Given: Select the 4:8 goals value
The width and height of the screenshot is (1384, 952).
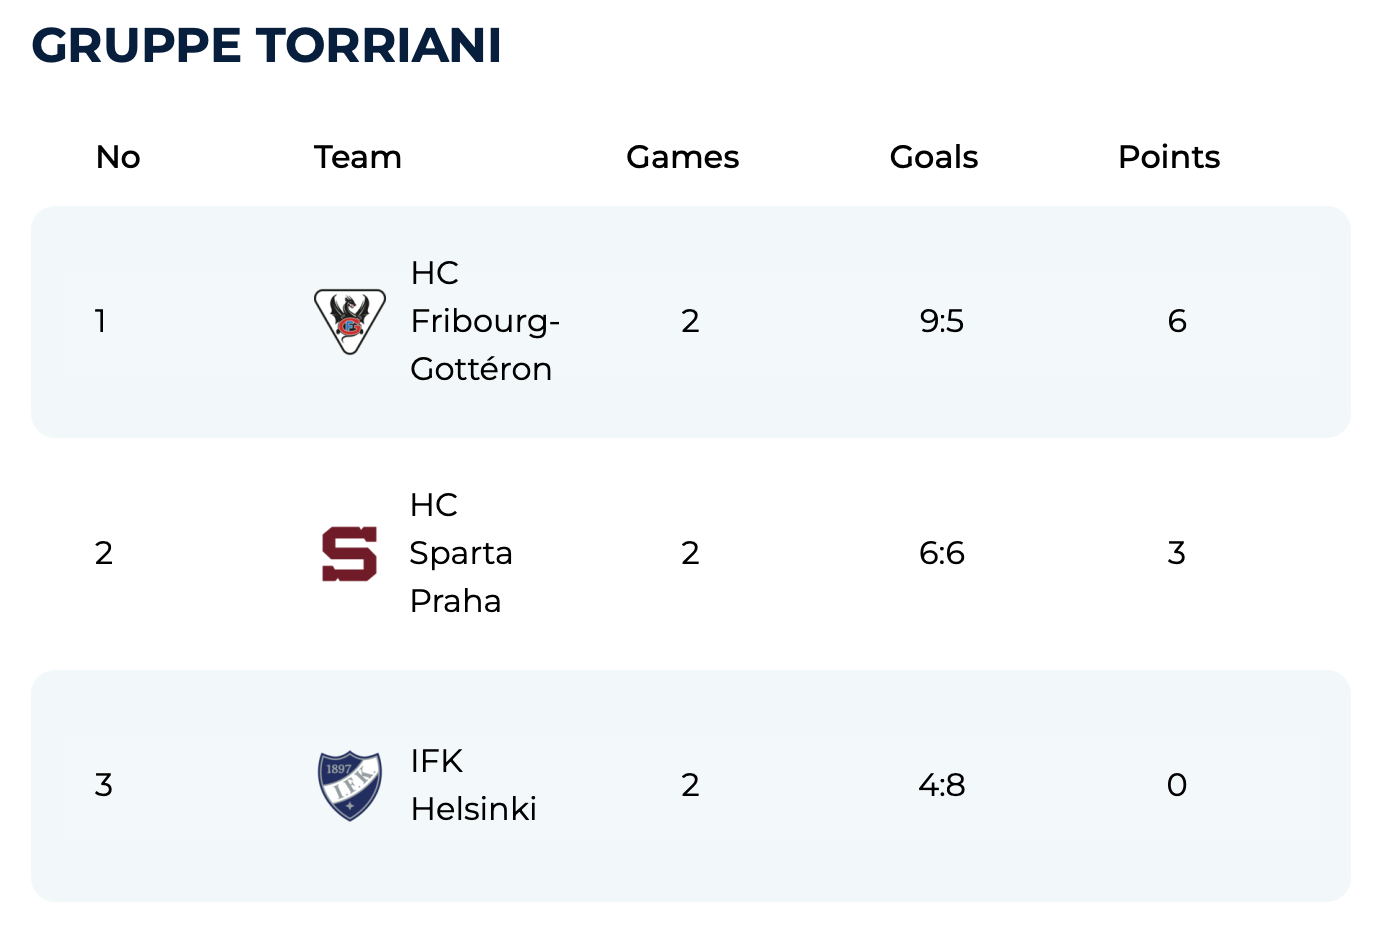Looking at the screenshot, I should click(x=942, y=785).
